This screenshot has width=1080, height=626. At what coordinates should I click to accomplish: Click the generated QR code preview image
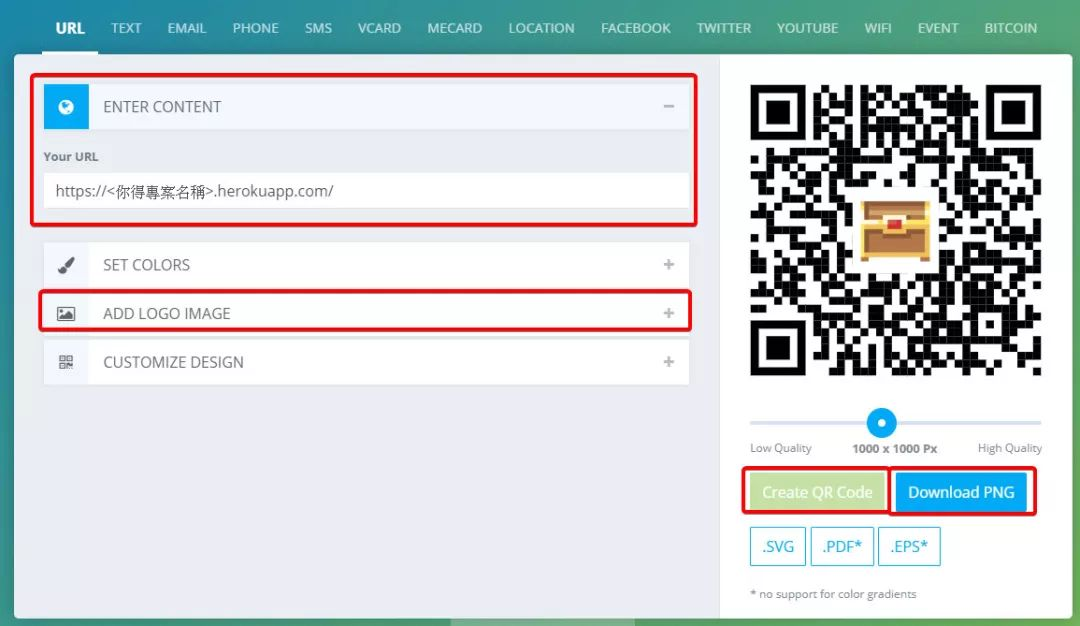click(895, 230)
